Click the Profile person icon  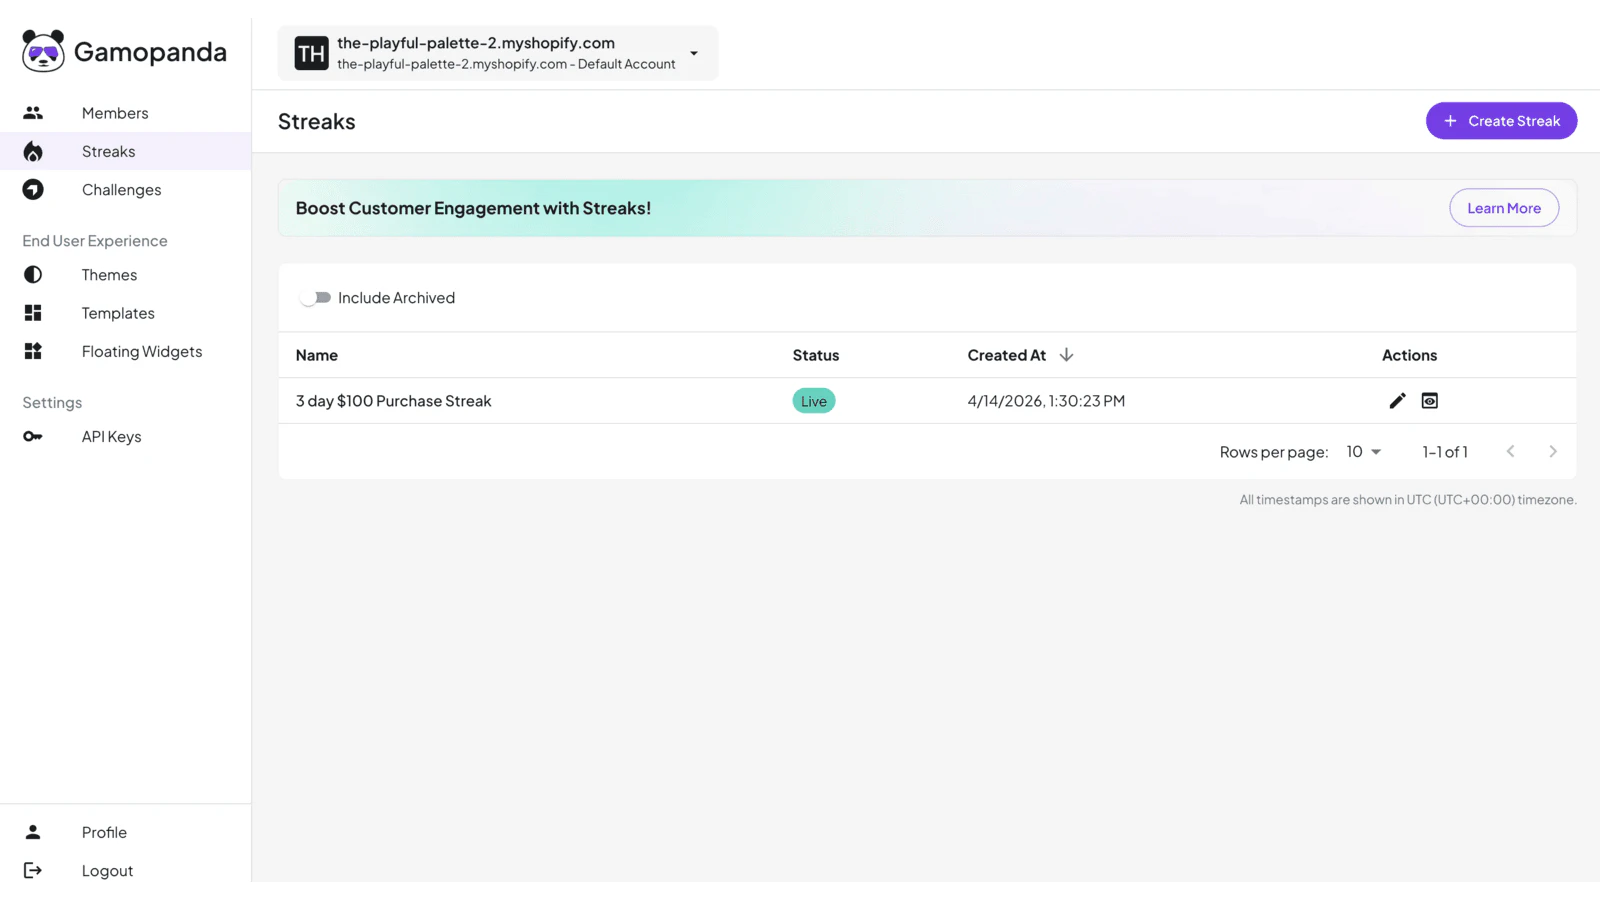click(x=33, y=832)
